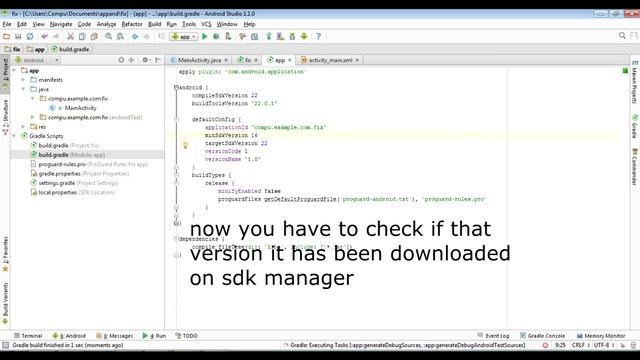
Task: Click the navigate Back blue arrow
Action: (x=135, y=36)
